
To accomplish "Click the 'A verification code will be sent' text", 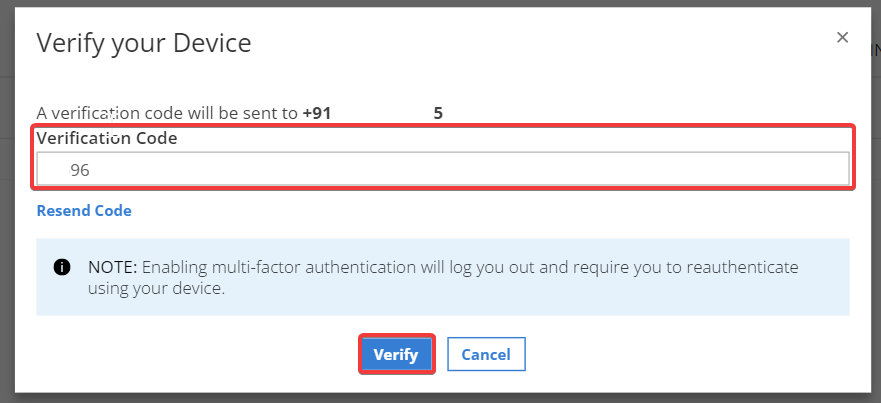I will click(x=167, y=114).
